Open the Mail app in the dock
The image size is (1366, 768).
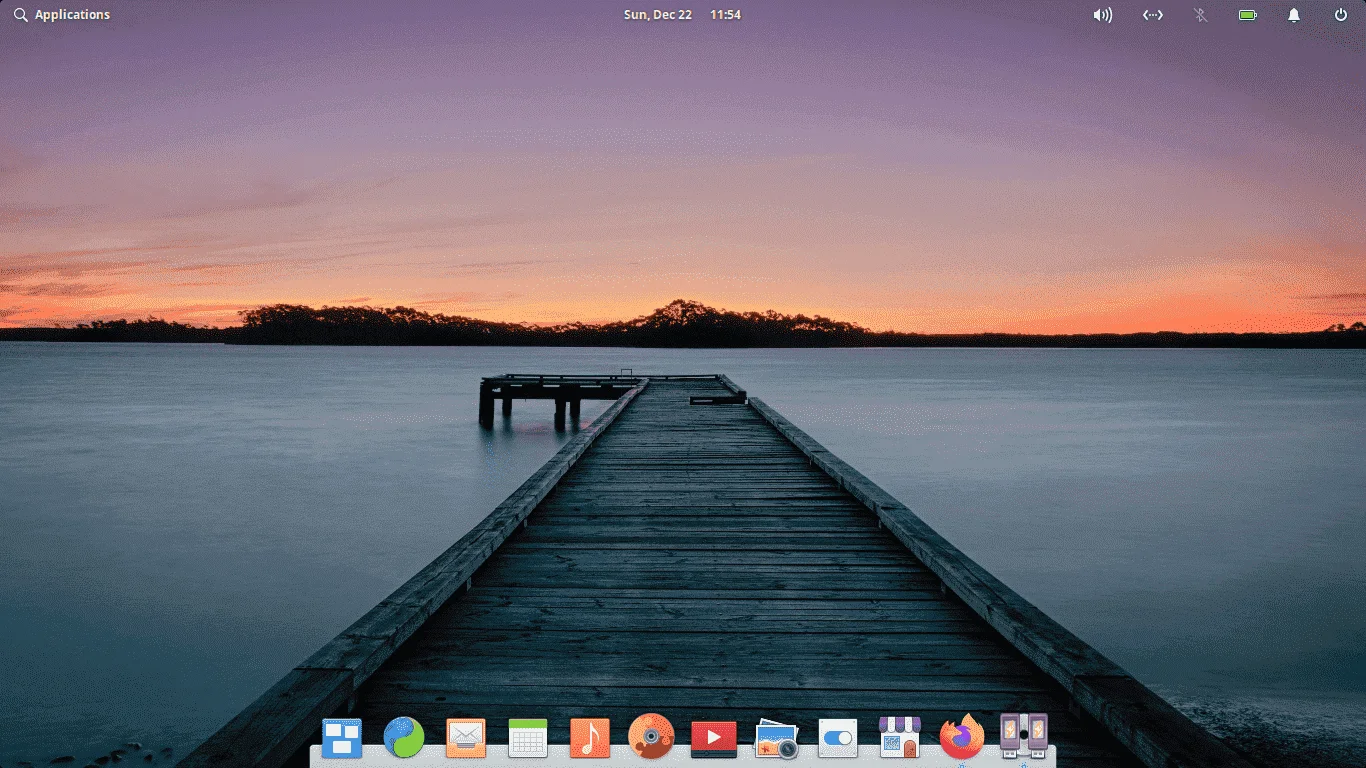466,739
